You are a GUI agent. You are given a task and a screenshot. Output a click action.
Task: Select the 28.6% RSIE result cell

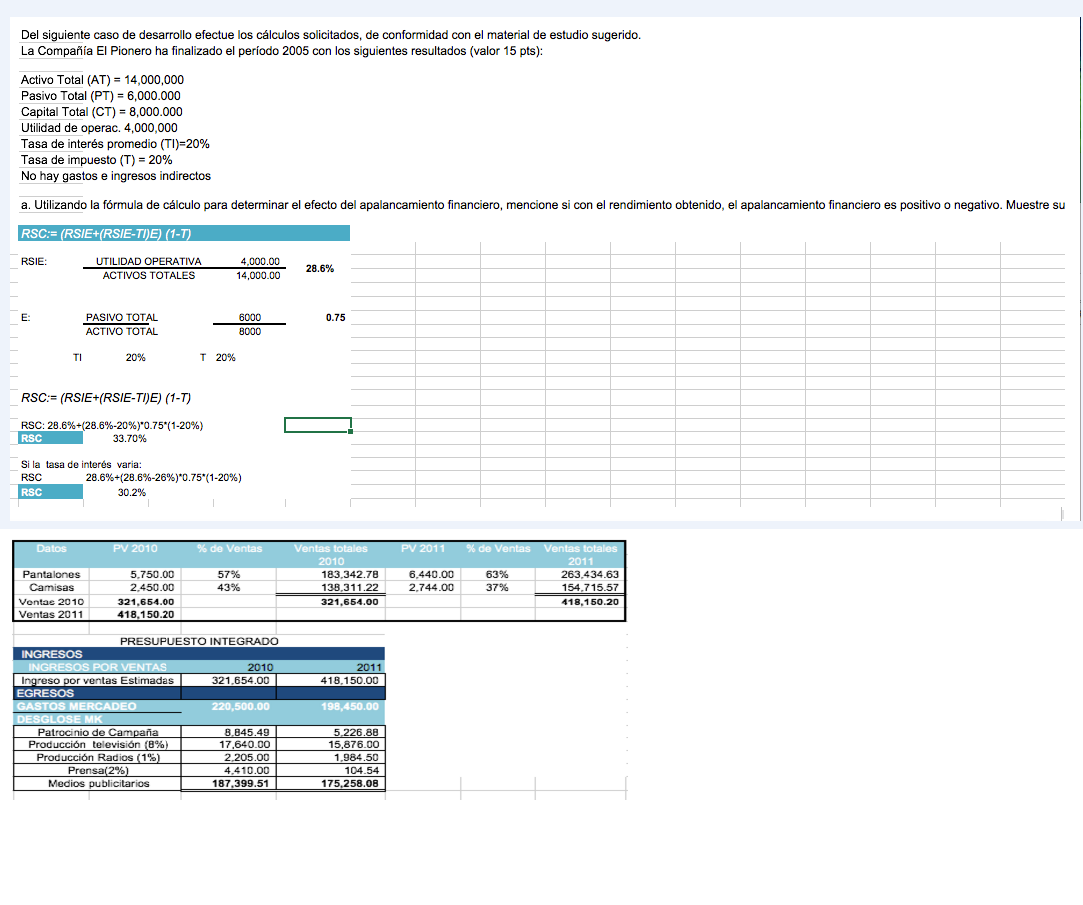click(319, 269)
